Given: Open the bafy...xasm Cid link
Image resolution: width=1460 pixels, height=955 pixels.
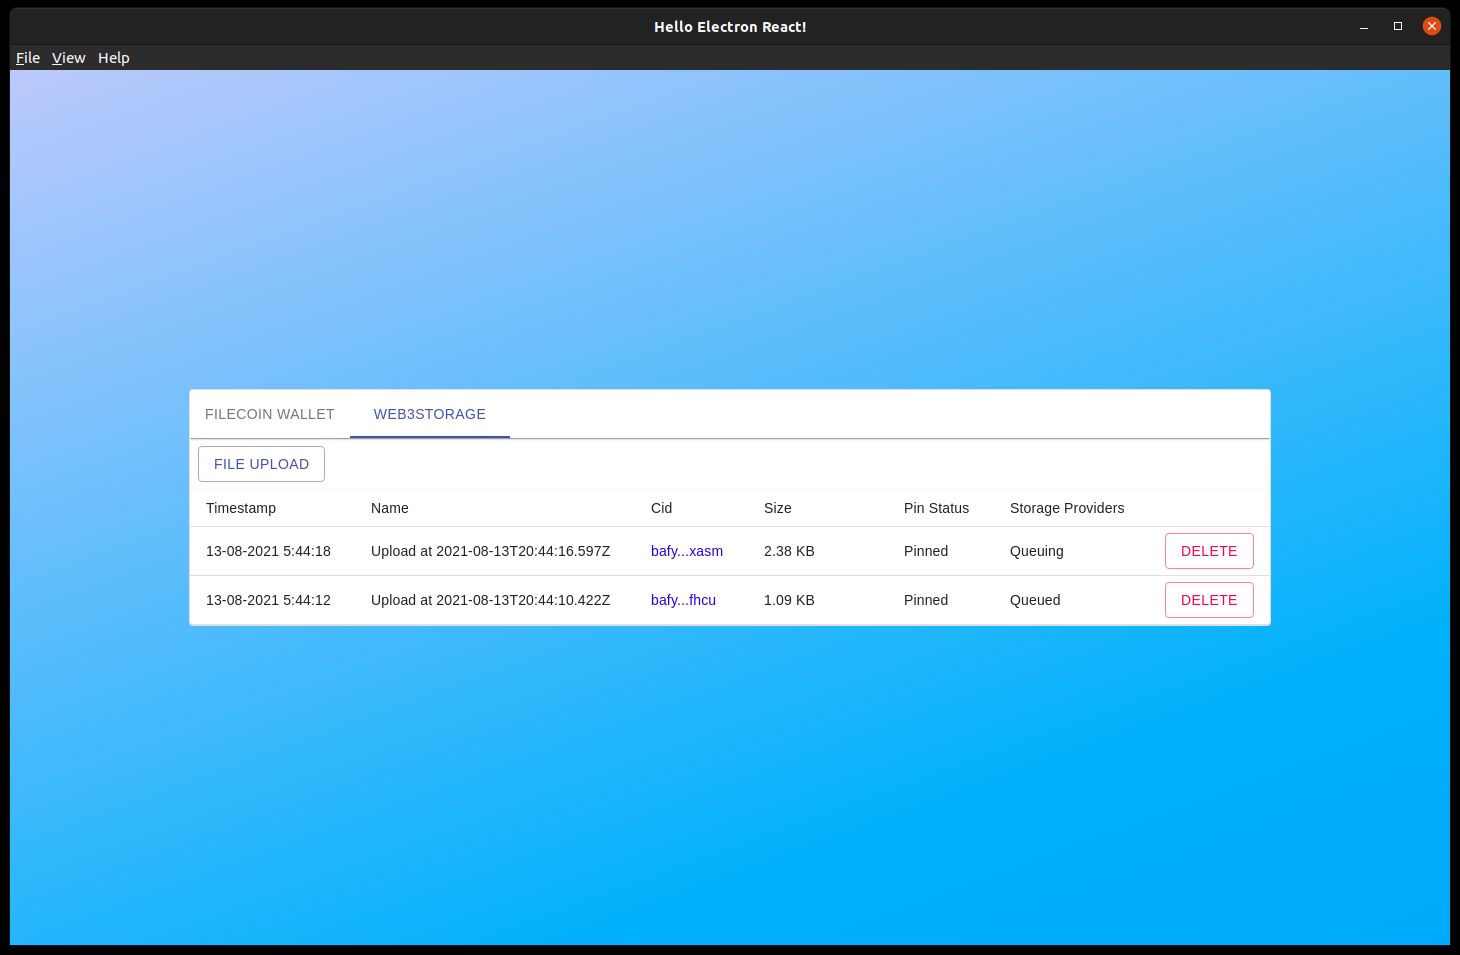Looking at the screenshot, I should coord(687,551).
